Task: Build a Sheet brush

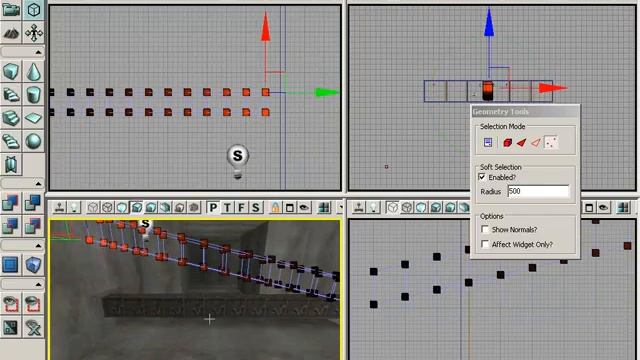Action: (33, 118)
